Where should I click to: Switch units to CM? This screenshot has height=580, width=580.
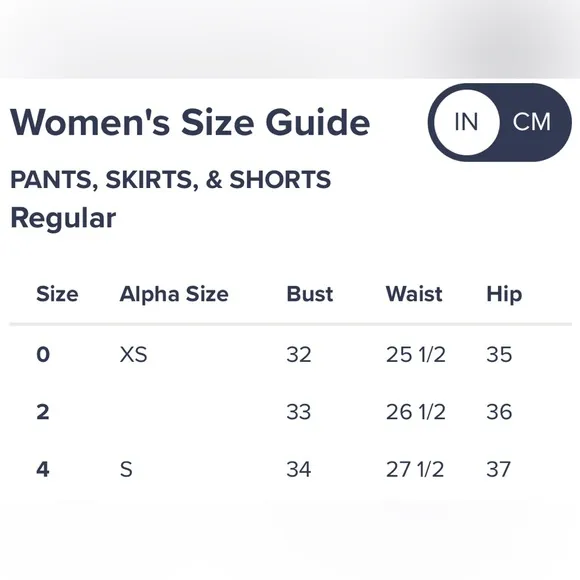[532, 122]
